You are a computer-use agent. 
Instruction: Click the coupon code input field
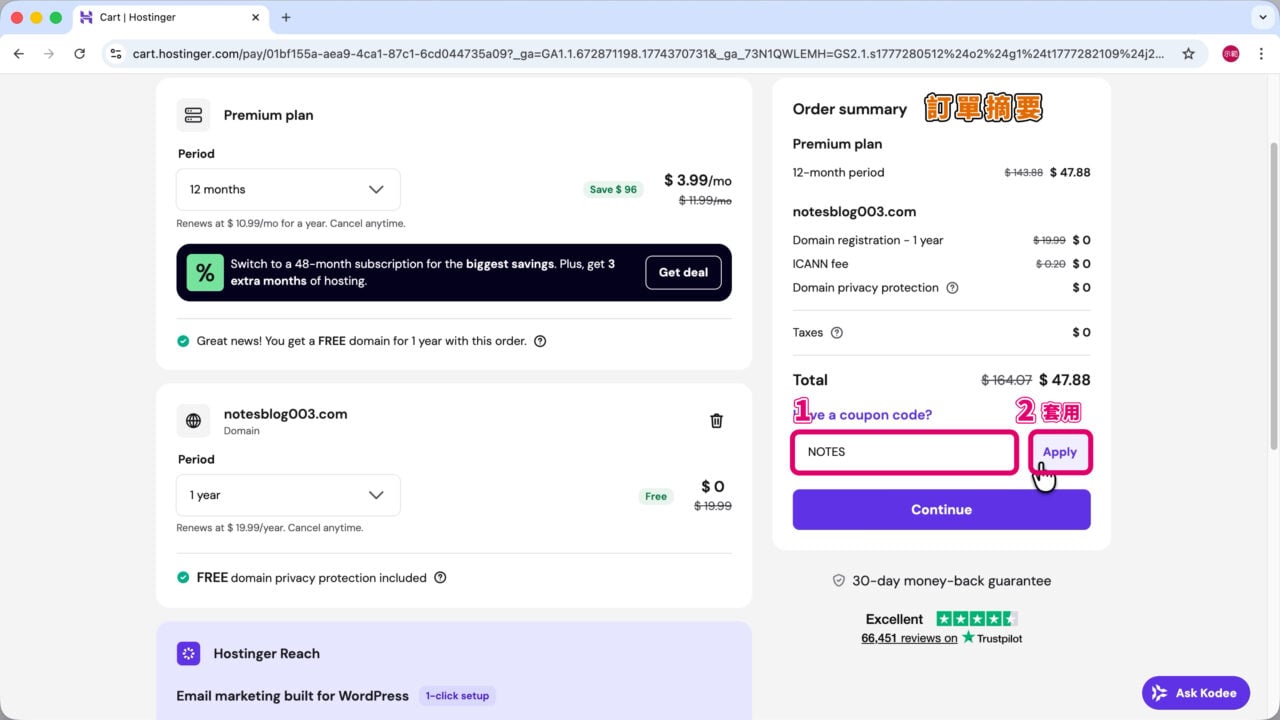pyautogui.click(x=904, y=452)
